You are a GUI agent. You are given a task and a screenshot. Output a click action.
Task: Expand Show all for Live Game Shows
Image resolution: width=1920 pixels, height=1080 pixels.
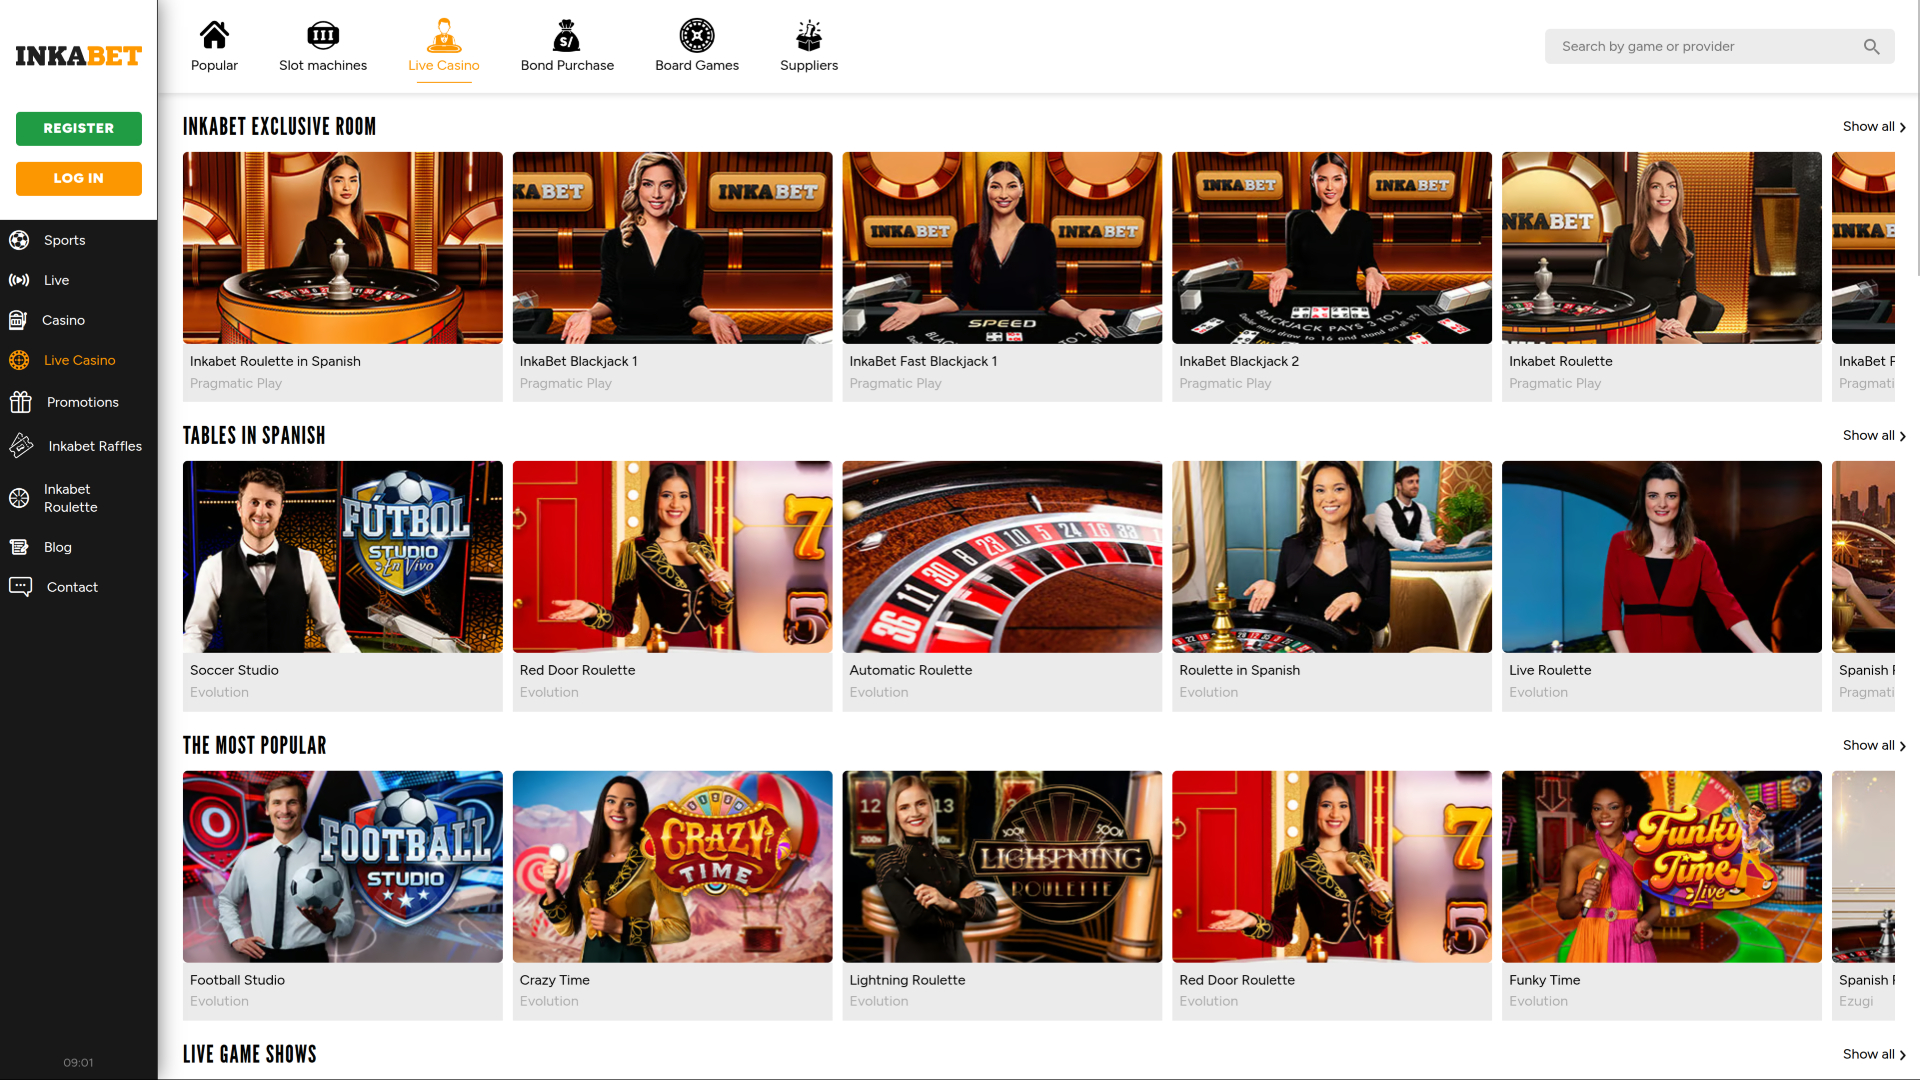[x=1872, y=1054]
